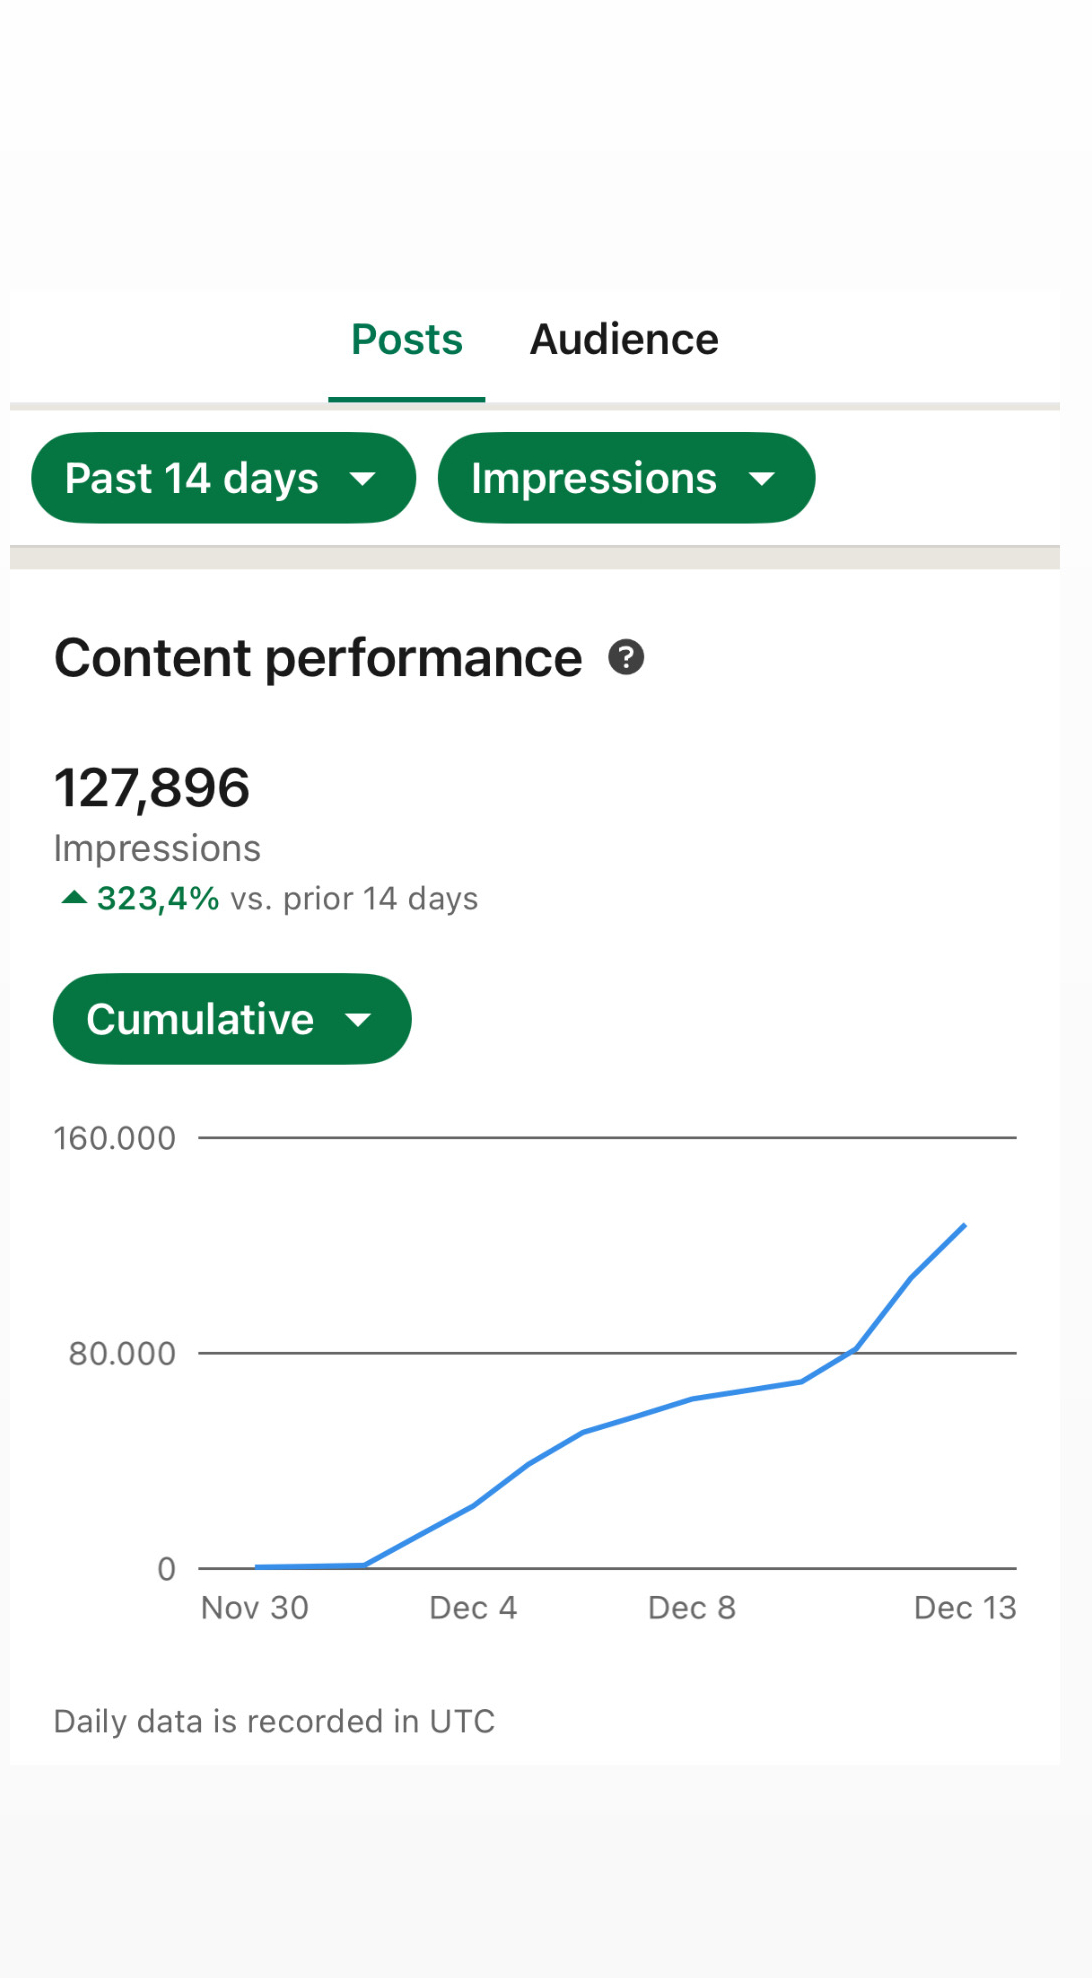The width and height of the screenshot is (1092, 1978).
Task: Click the arrow on the Past 14 days pill
Action: [362, 479]
